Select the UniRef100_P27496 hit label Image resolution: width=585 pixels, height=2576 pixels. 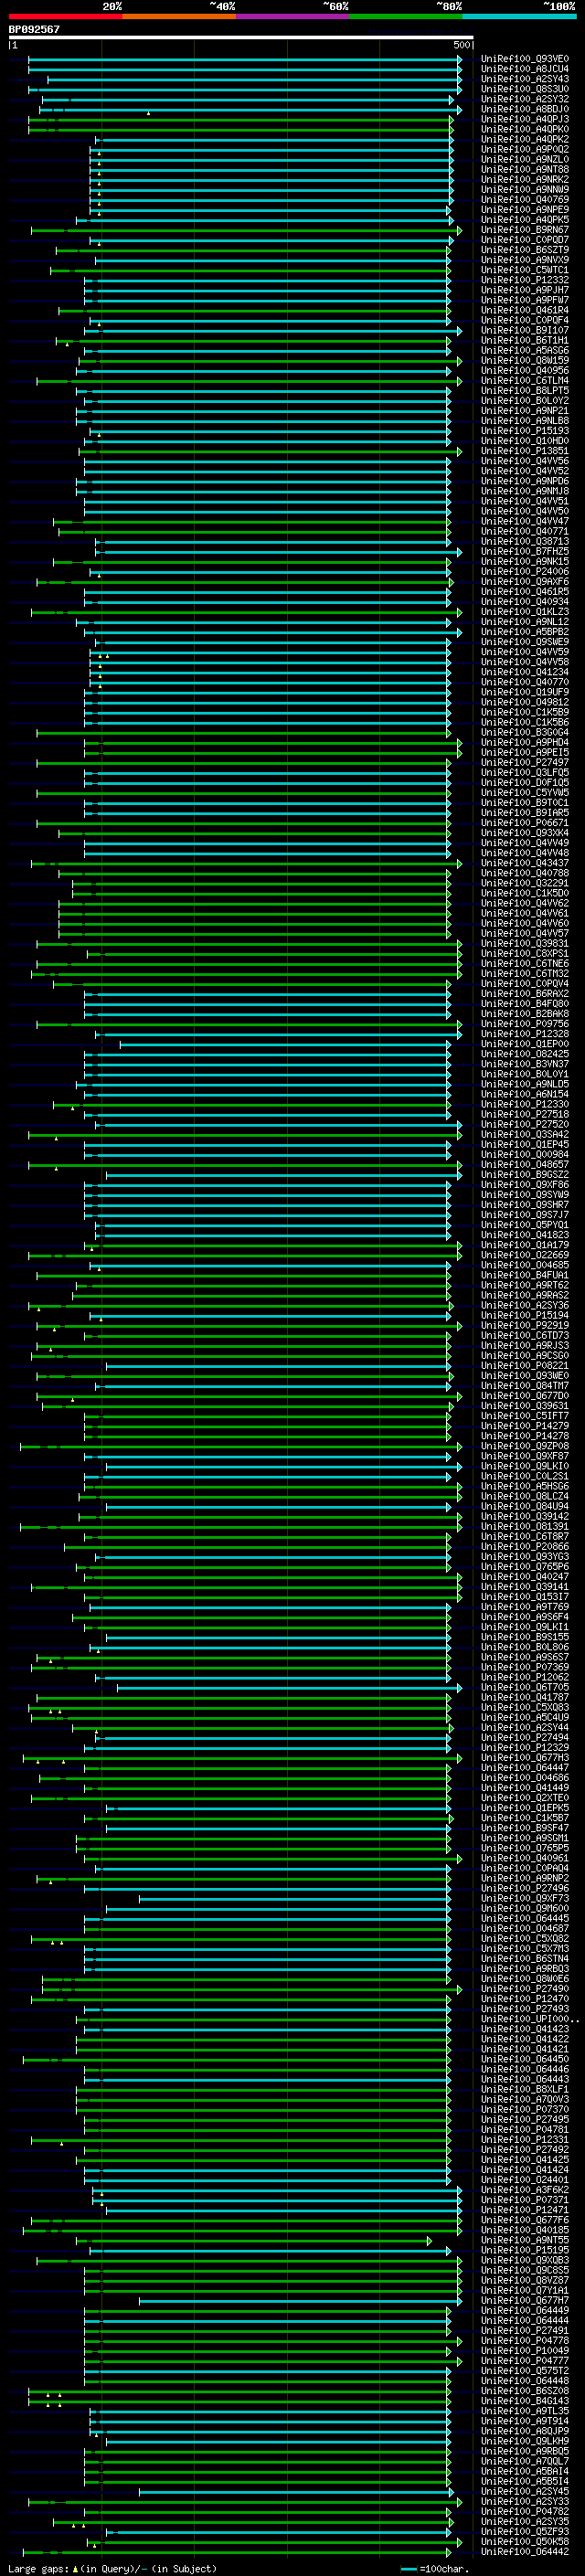tap(525, 1888)
